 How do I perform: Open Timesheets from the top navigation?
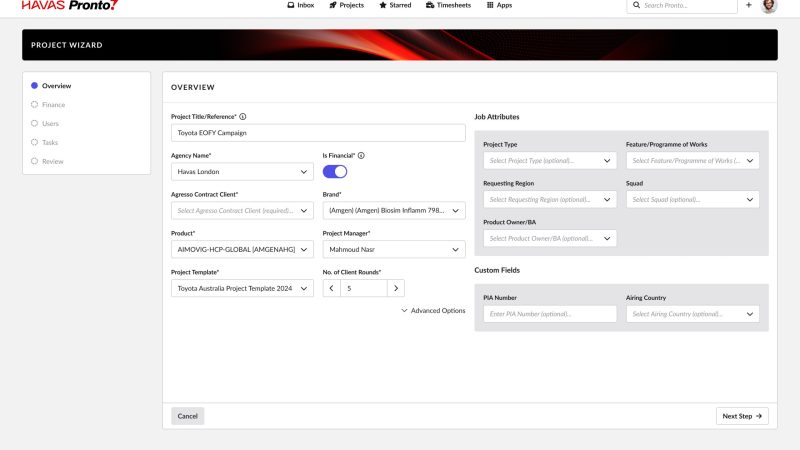pyautogui.click(x=448, y=5)
